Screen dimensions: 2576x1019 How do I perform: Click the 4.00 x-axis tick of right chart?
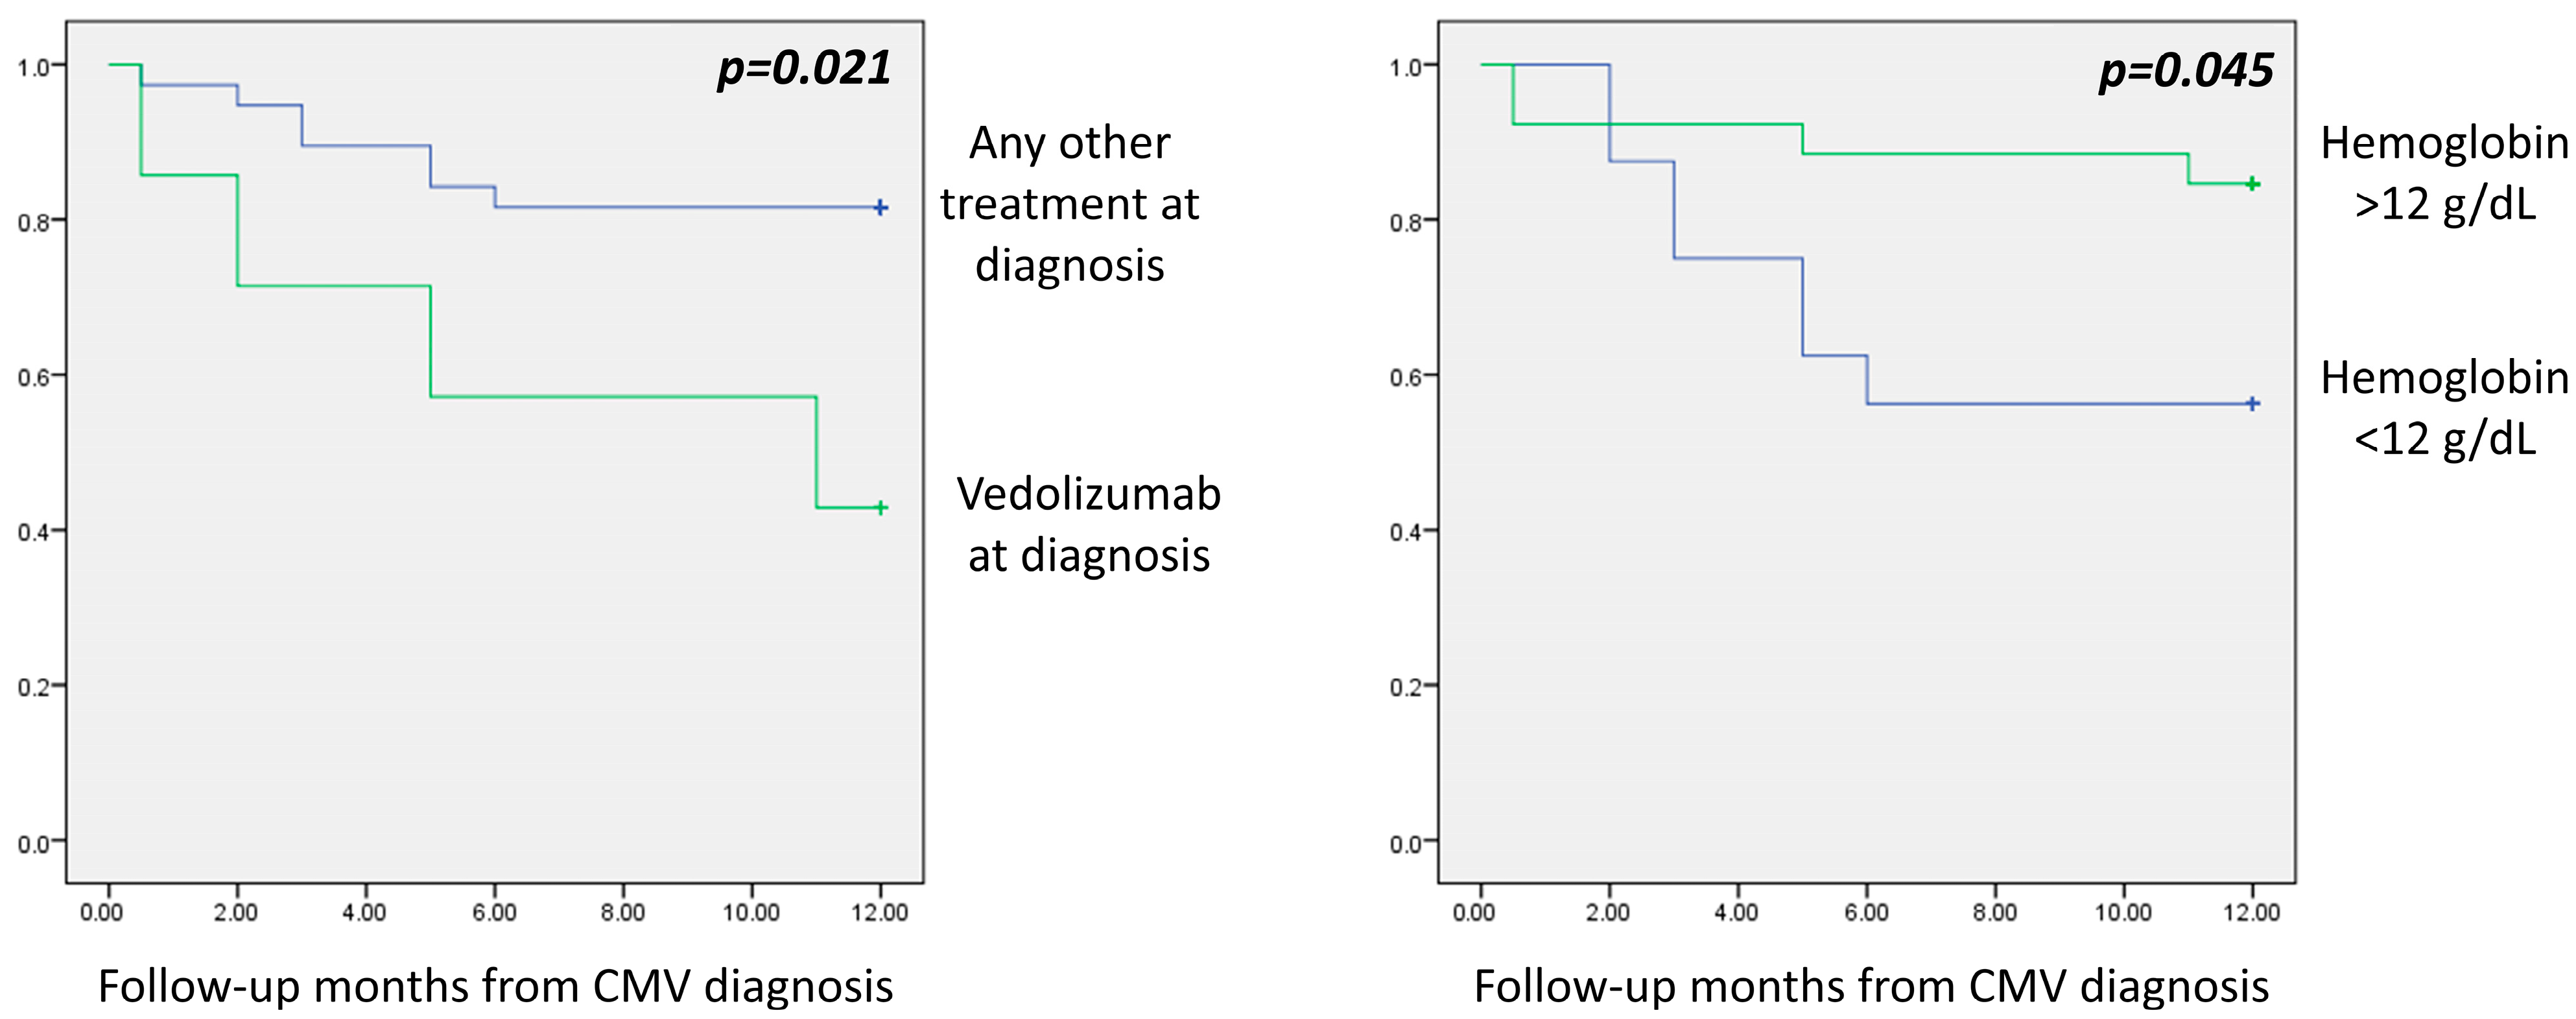pyautogui.click(x=1736, y=912)
